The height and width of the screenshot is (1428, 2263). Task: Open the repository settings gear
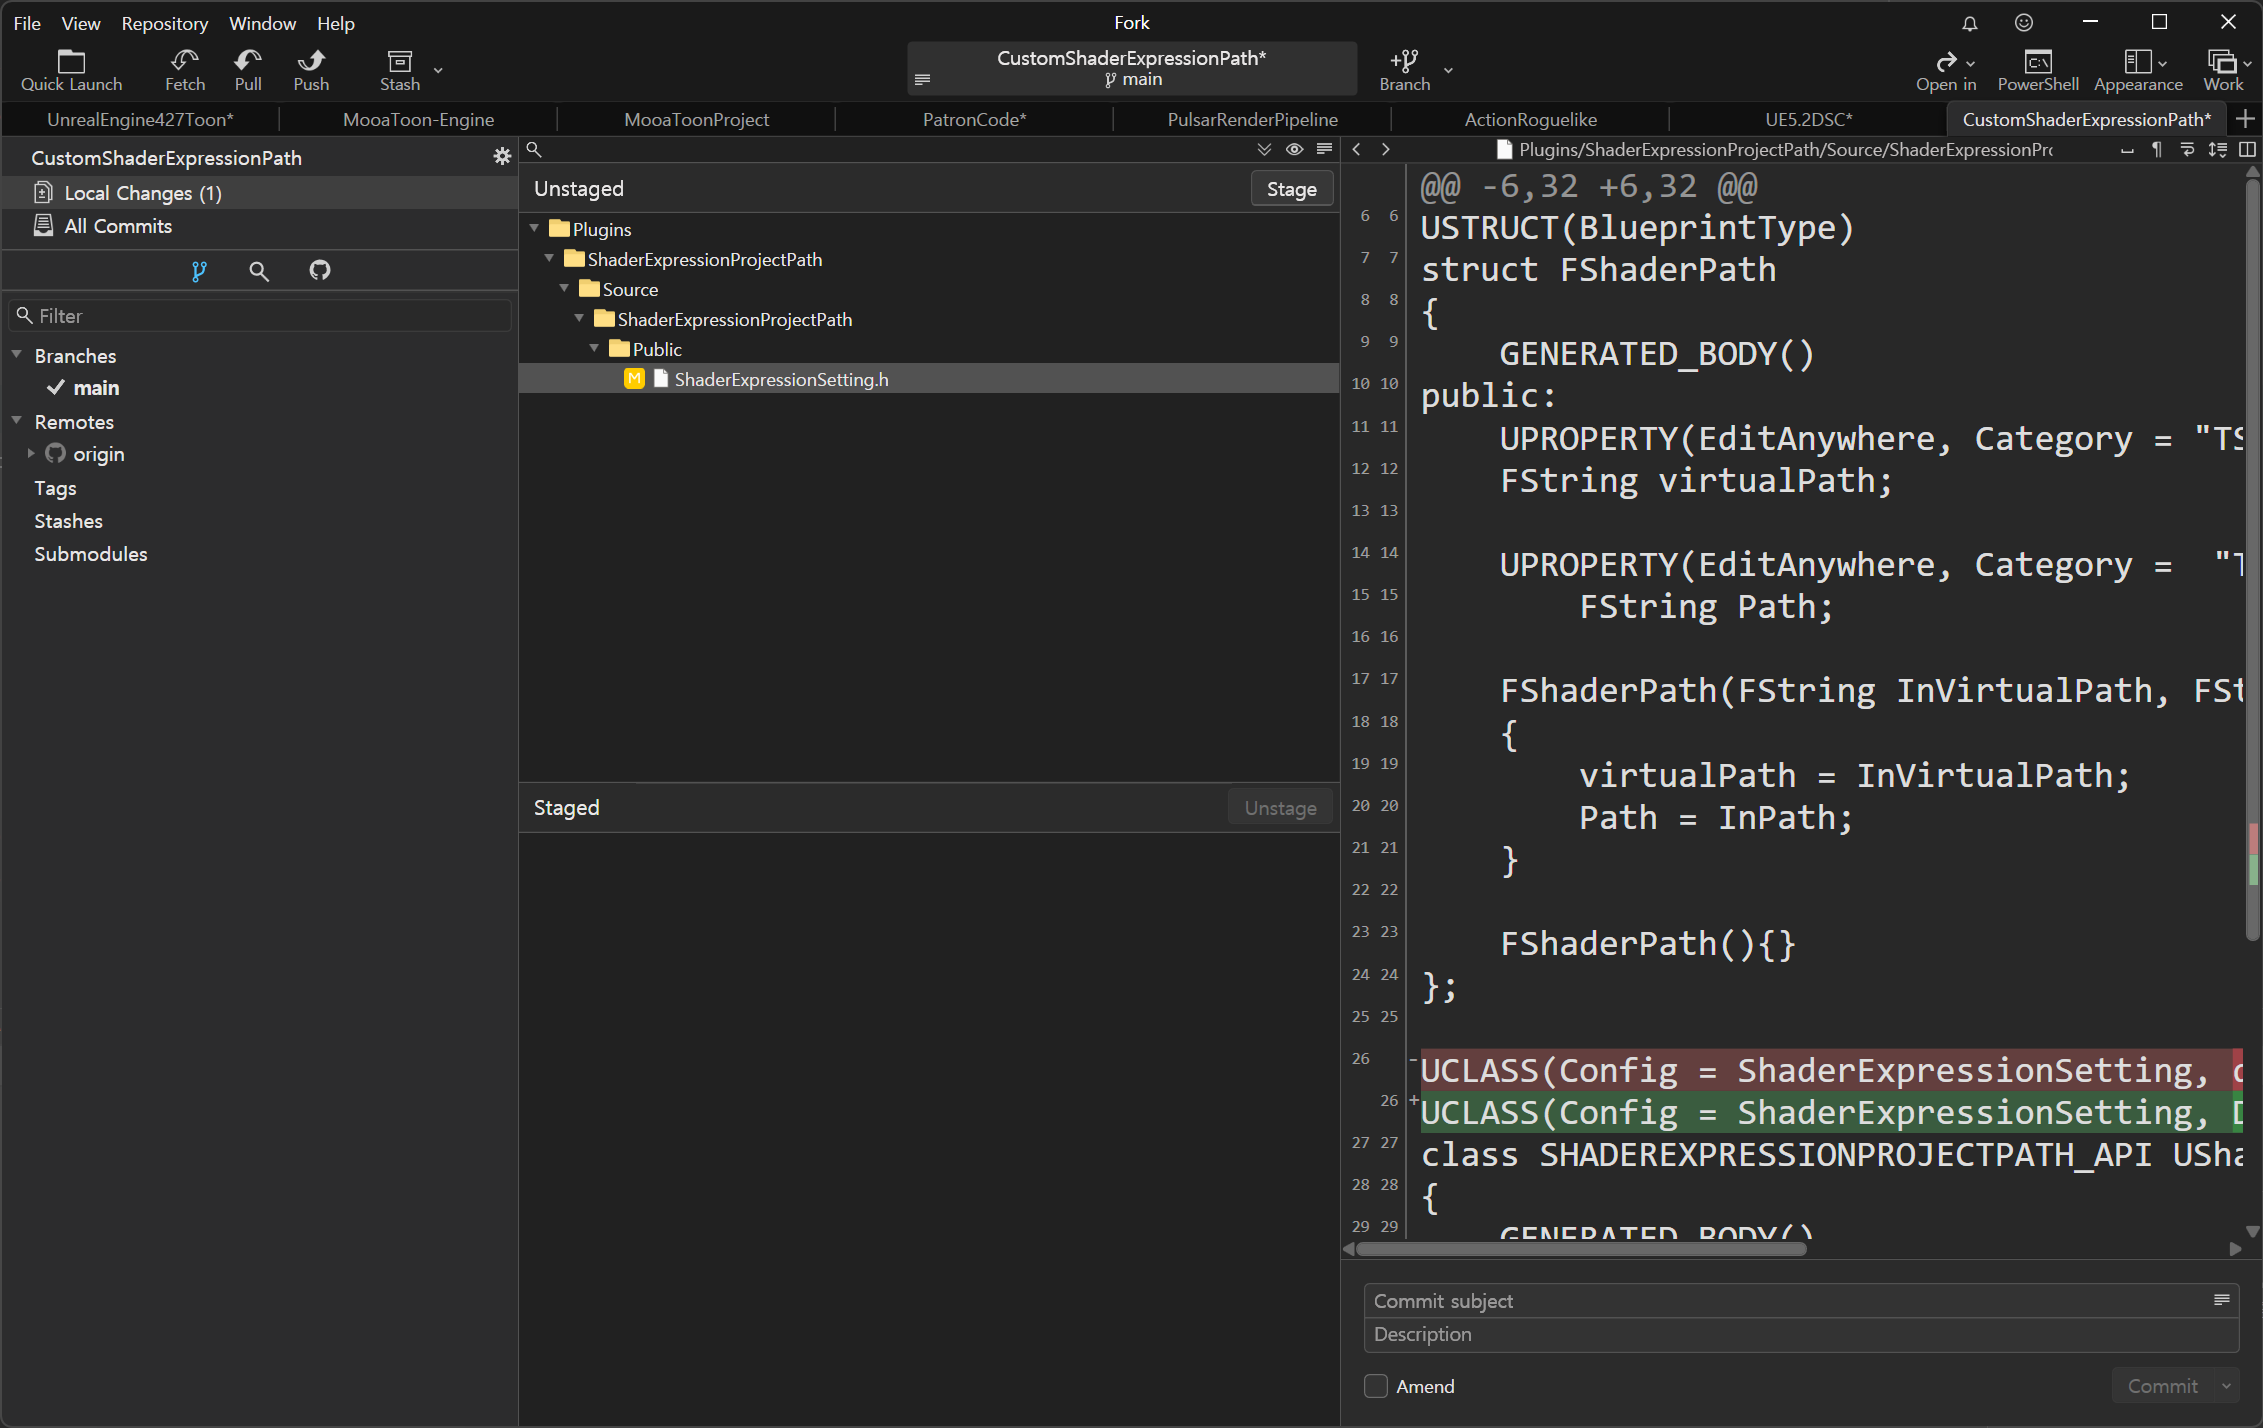pos(502,157)
